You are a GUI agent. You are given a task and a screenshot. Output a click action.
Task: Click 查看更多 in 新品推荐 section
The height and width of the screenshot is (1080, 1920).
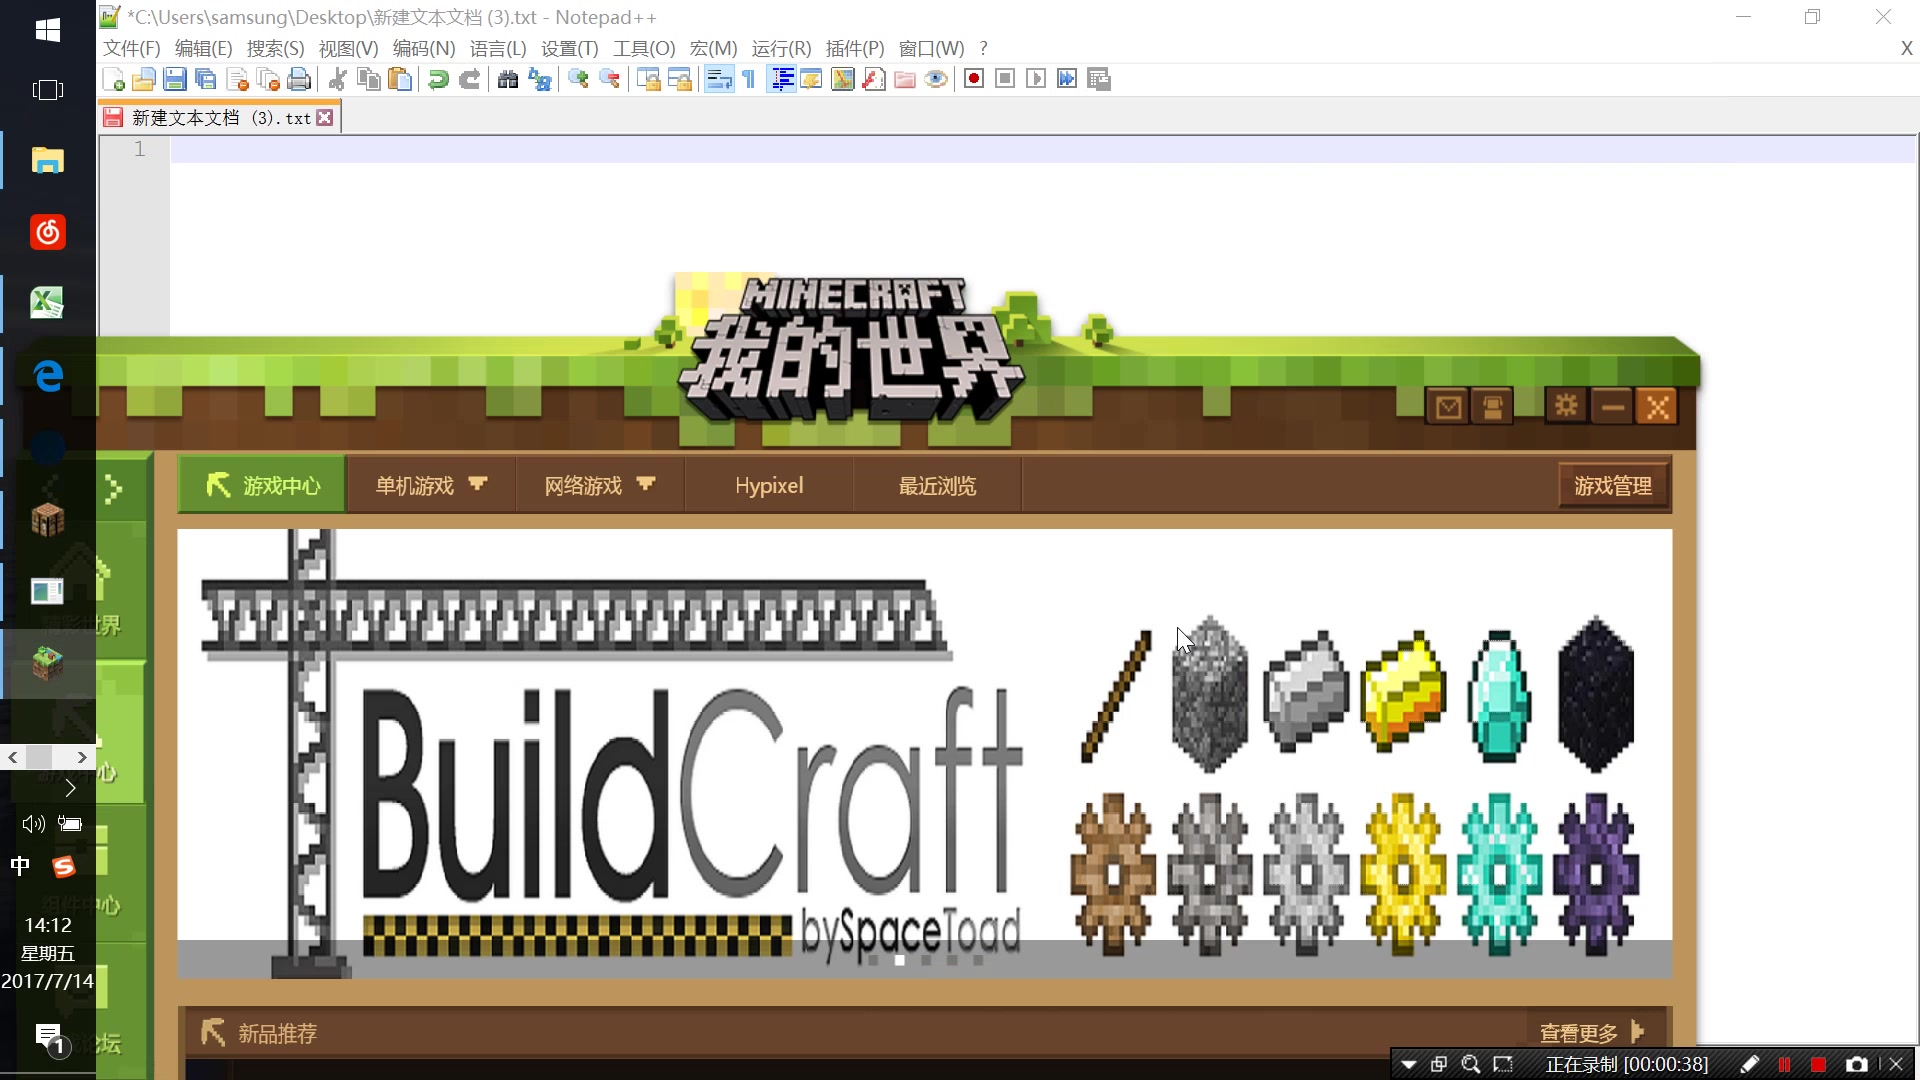tap(1592, 1032)
